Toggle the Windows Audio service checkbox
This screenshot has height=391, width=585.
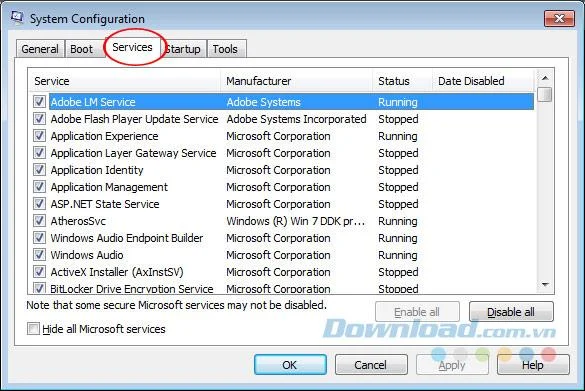(x=39, y=255)
